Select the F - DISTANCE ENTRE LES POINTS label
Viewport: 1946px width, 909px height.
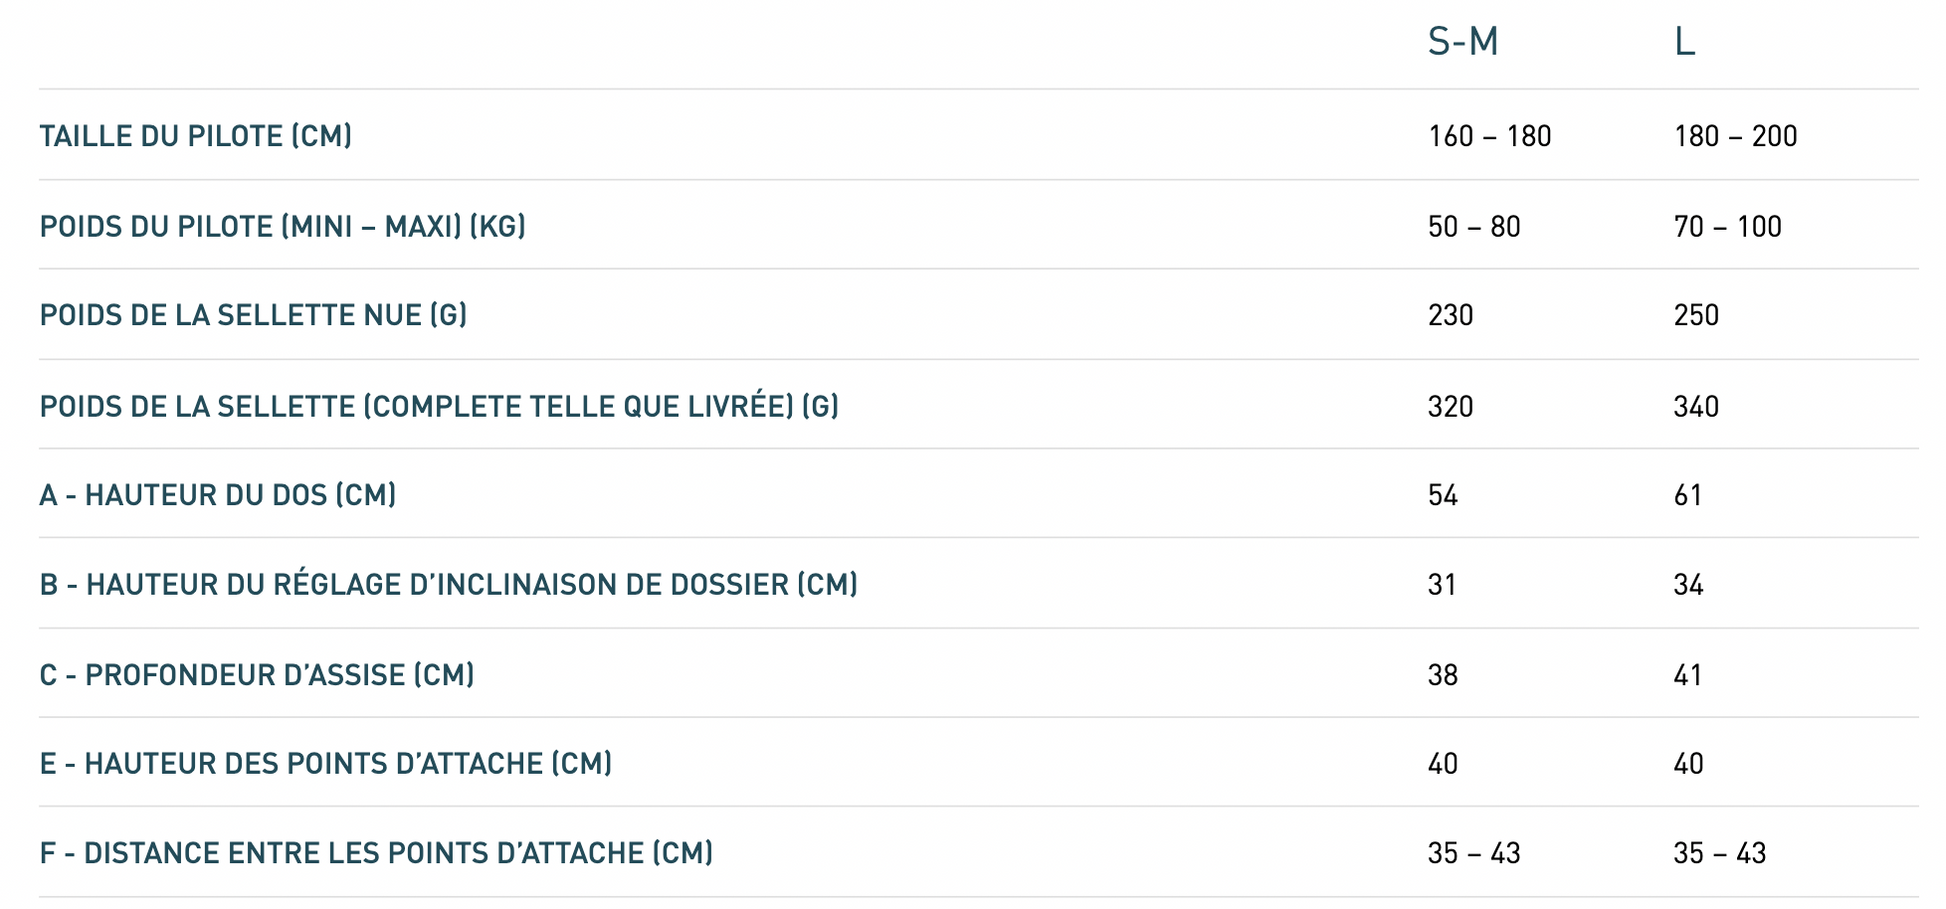point(377,853)
